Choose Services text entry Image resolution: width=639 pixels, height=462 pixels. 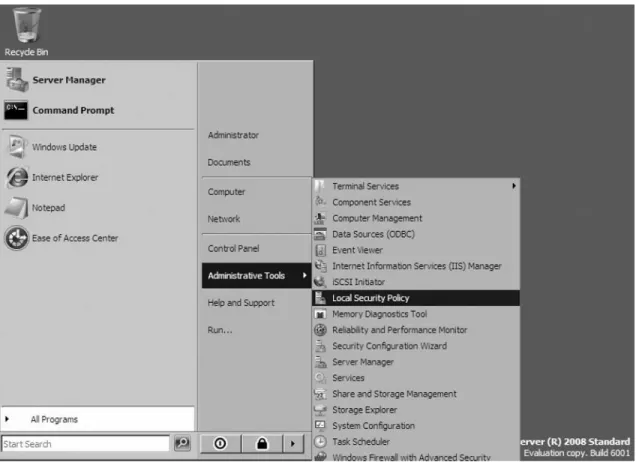(x=348, y=378)
